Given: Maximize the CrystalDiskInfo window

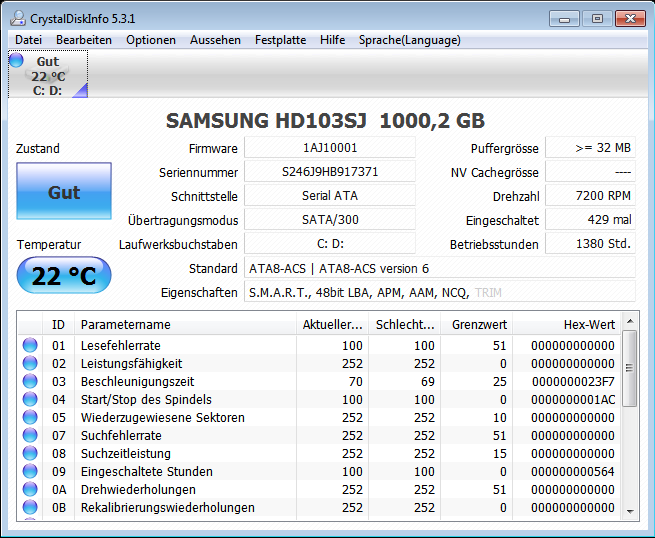Looking at the screenshot, I should 597,19.
